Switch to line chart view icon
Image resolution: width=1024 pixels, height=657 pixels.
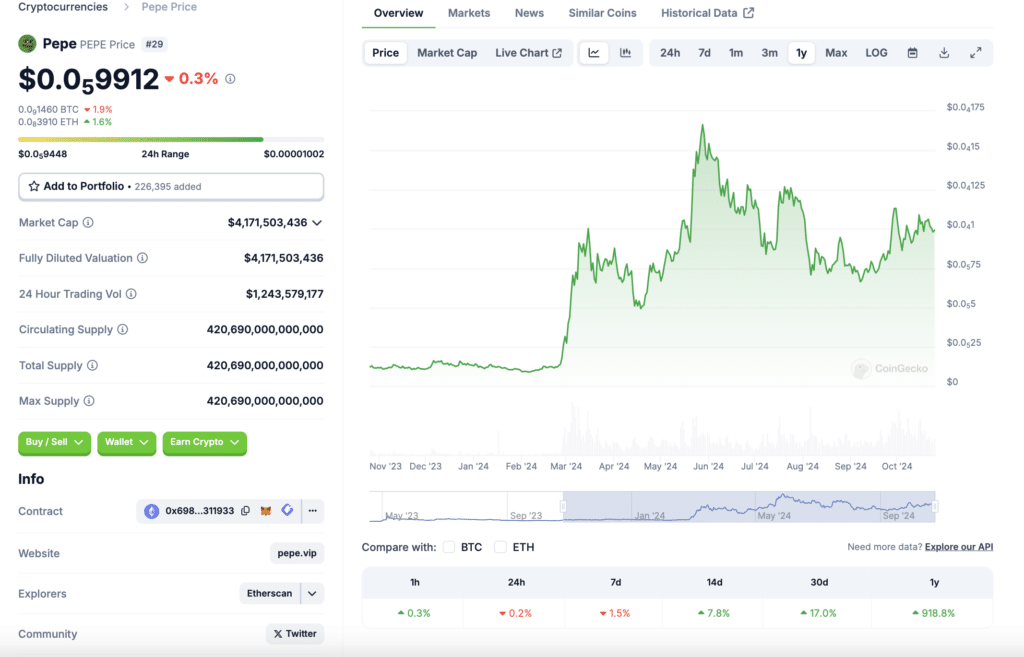click(x=594, y=53)
